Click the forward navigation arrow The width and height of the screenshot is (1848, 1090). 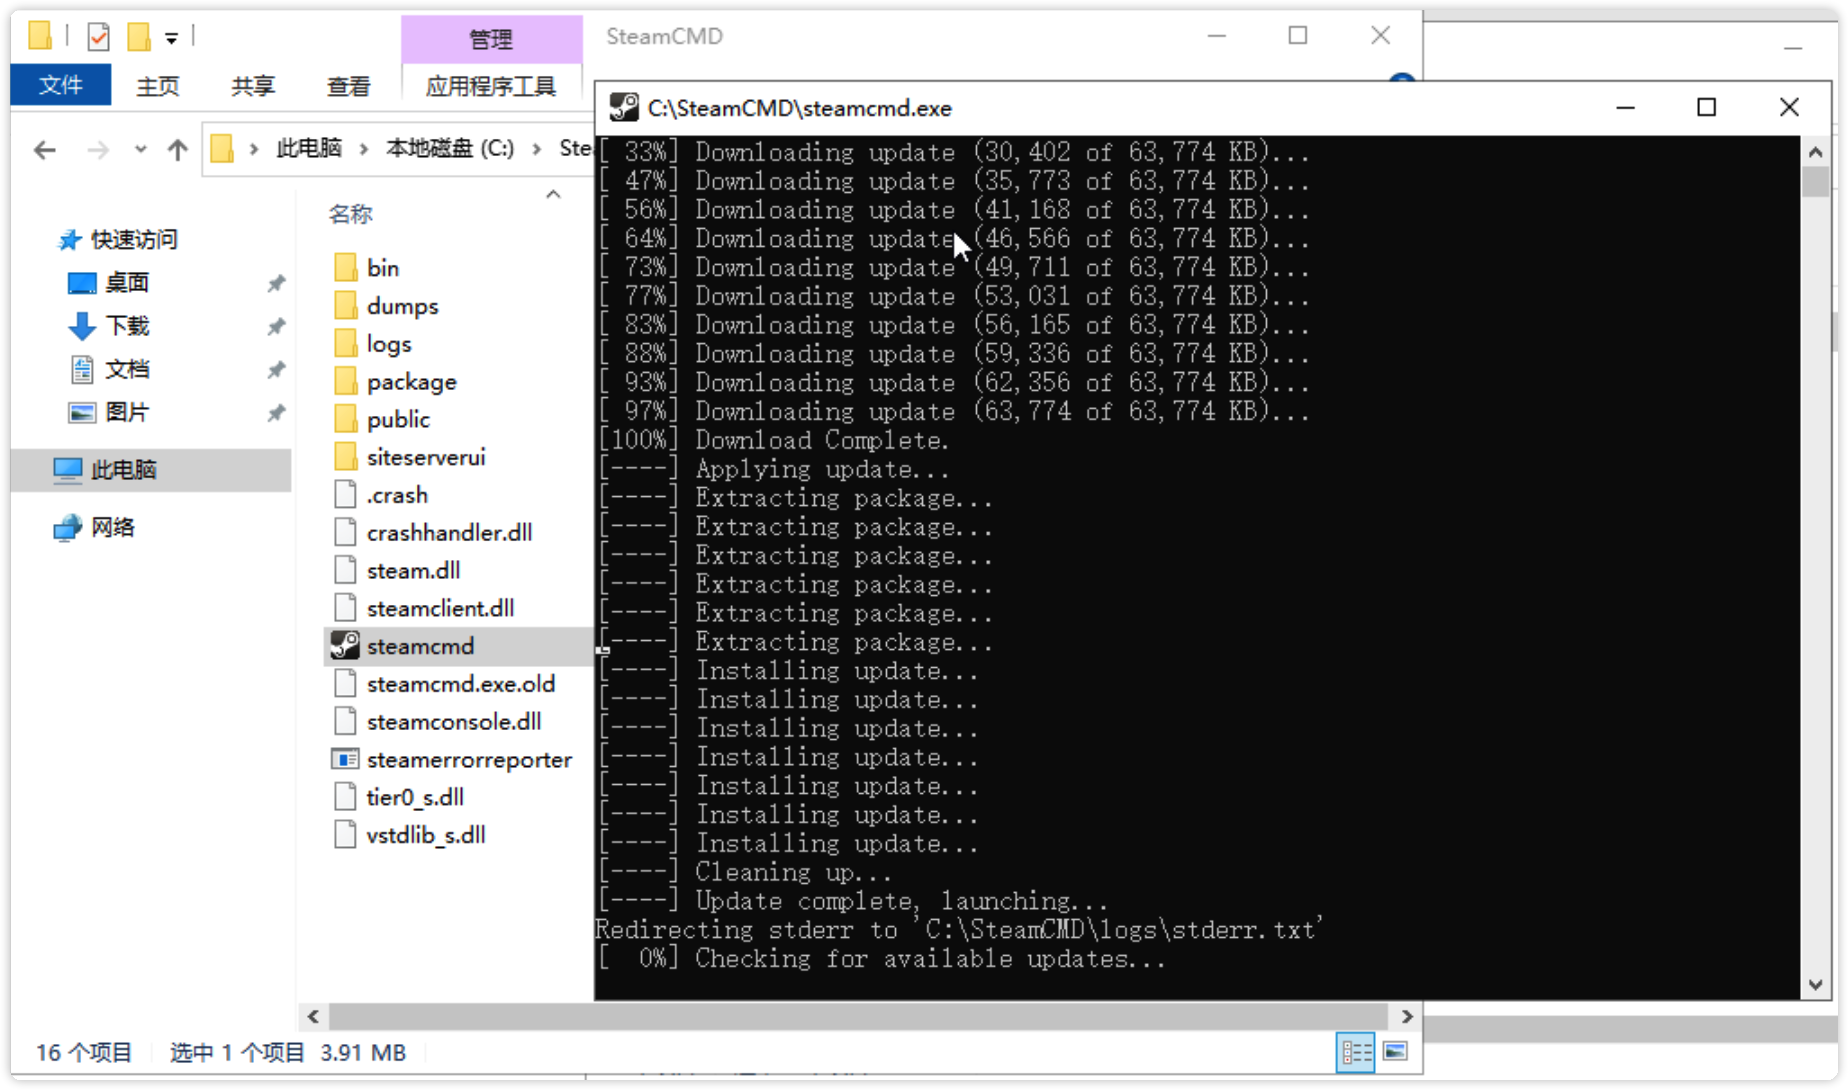click(98, 150)
